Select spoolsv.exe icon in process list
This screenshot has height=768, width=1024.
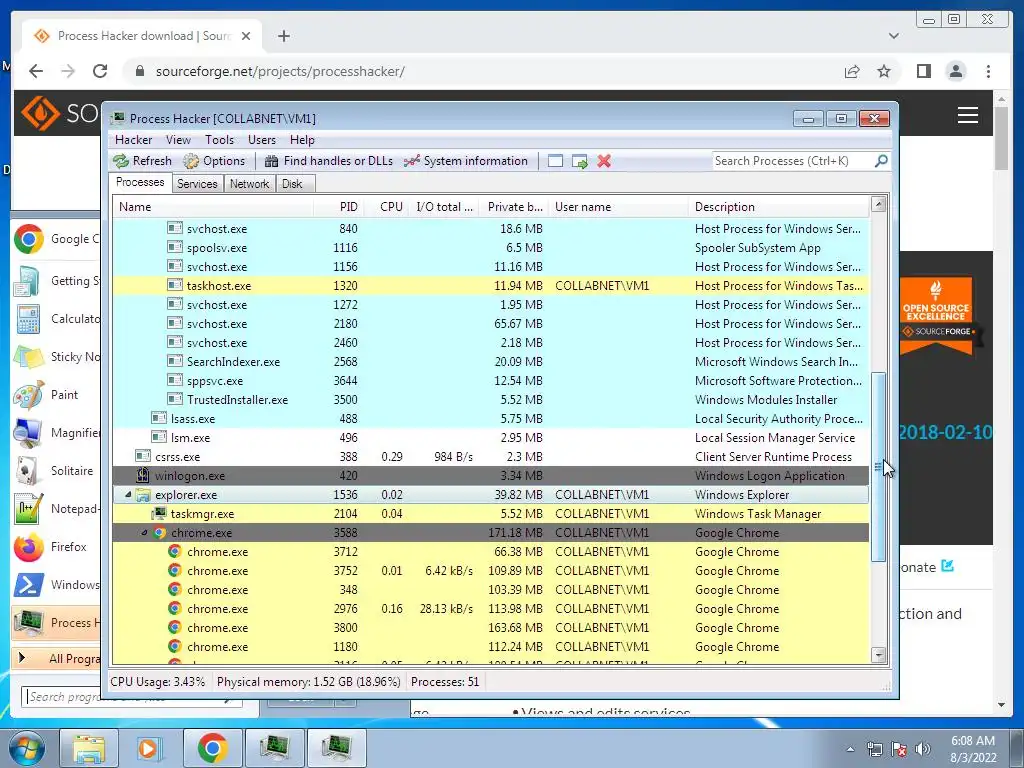(174, 248)
